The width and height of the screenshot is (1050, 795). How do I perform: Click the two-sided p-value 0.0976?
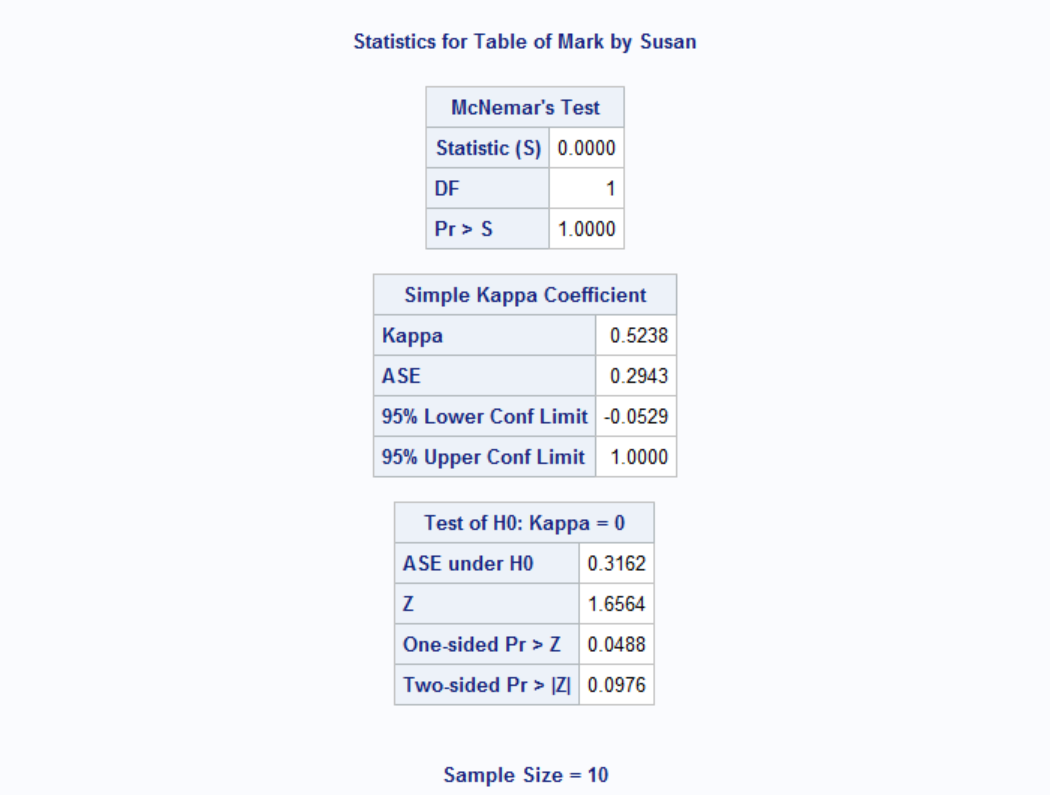pos(617,685)
